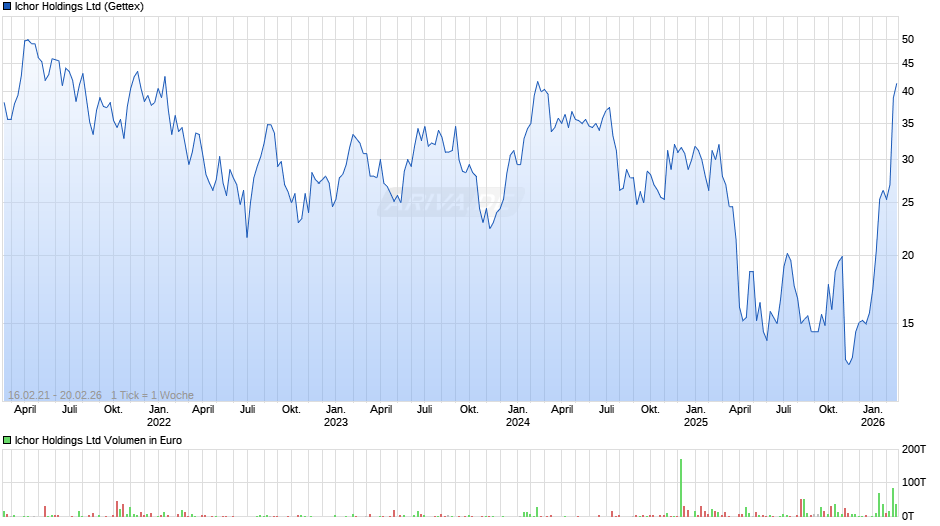The height and width of the screenshot is (526, 940).
Task: Click the 'Jan. 2023' time axis label
Action: click(x=336, y=416)
